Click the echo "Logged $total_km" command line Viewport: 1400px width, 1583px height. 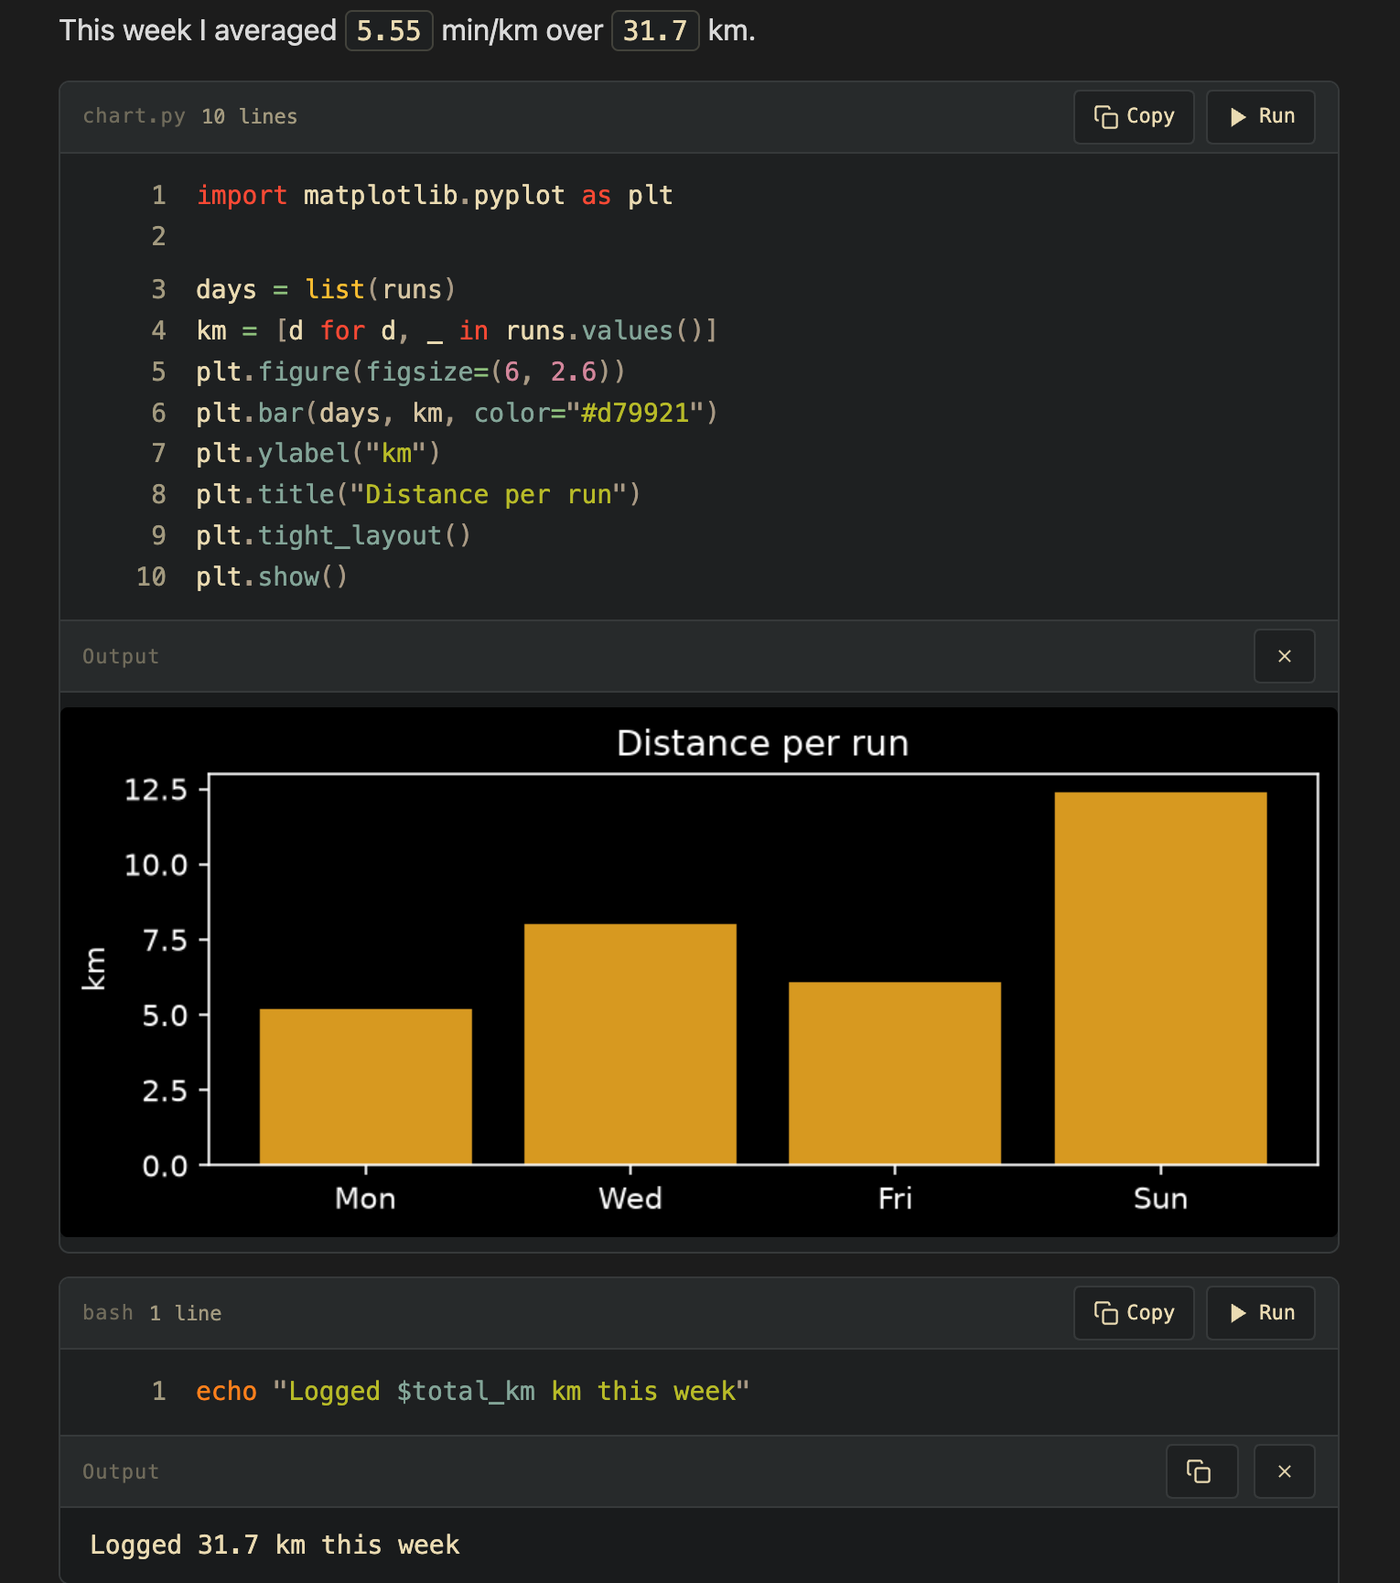click(x=473, y=1391)
